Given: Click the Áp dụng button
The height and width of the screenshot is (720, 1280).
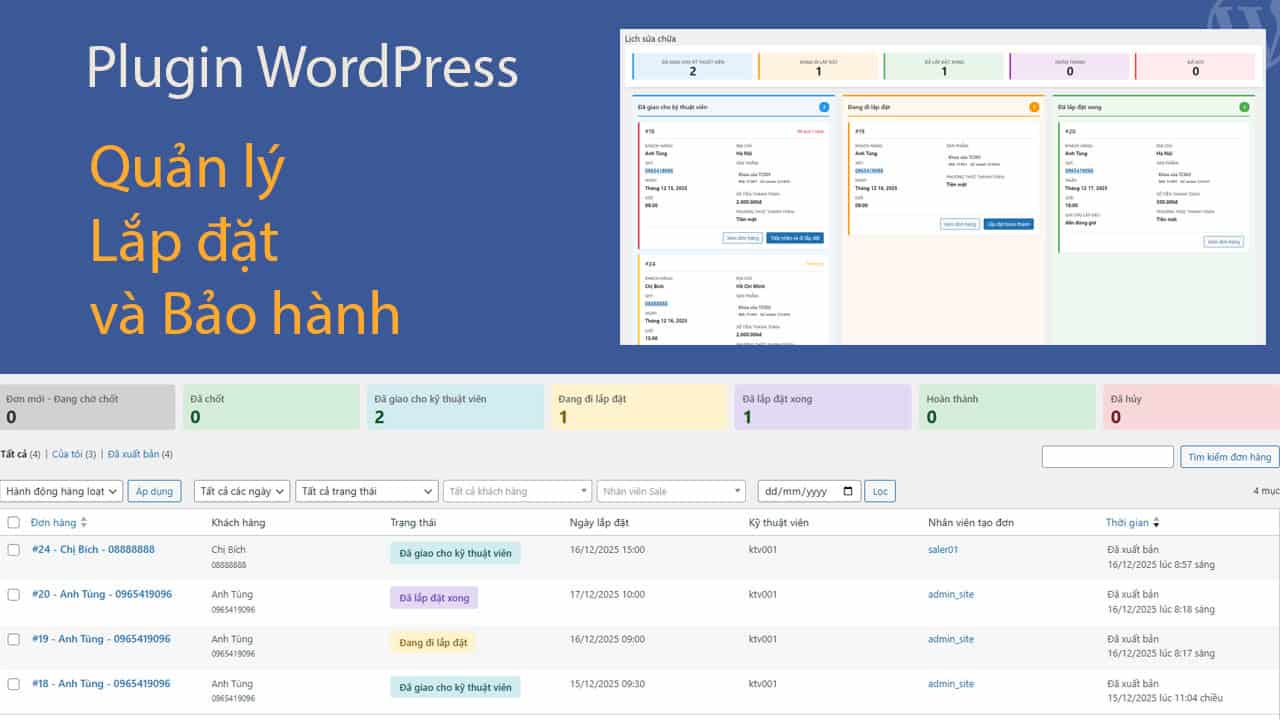Looking at the screenshot, I should coord(154,491).
